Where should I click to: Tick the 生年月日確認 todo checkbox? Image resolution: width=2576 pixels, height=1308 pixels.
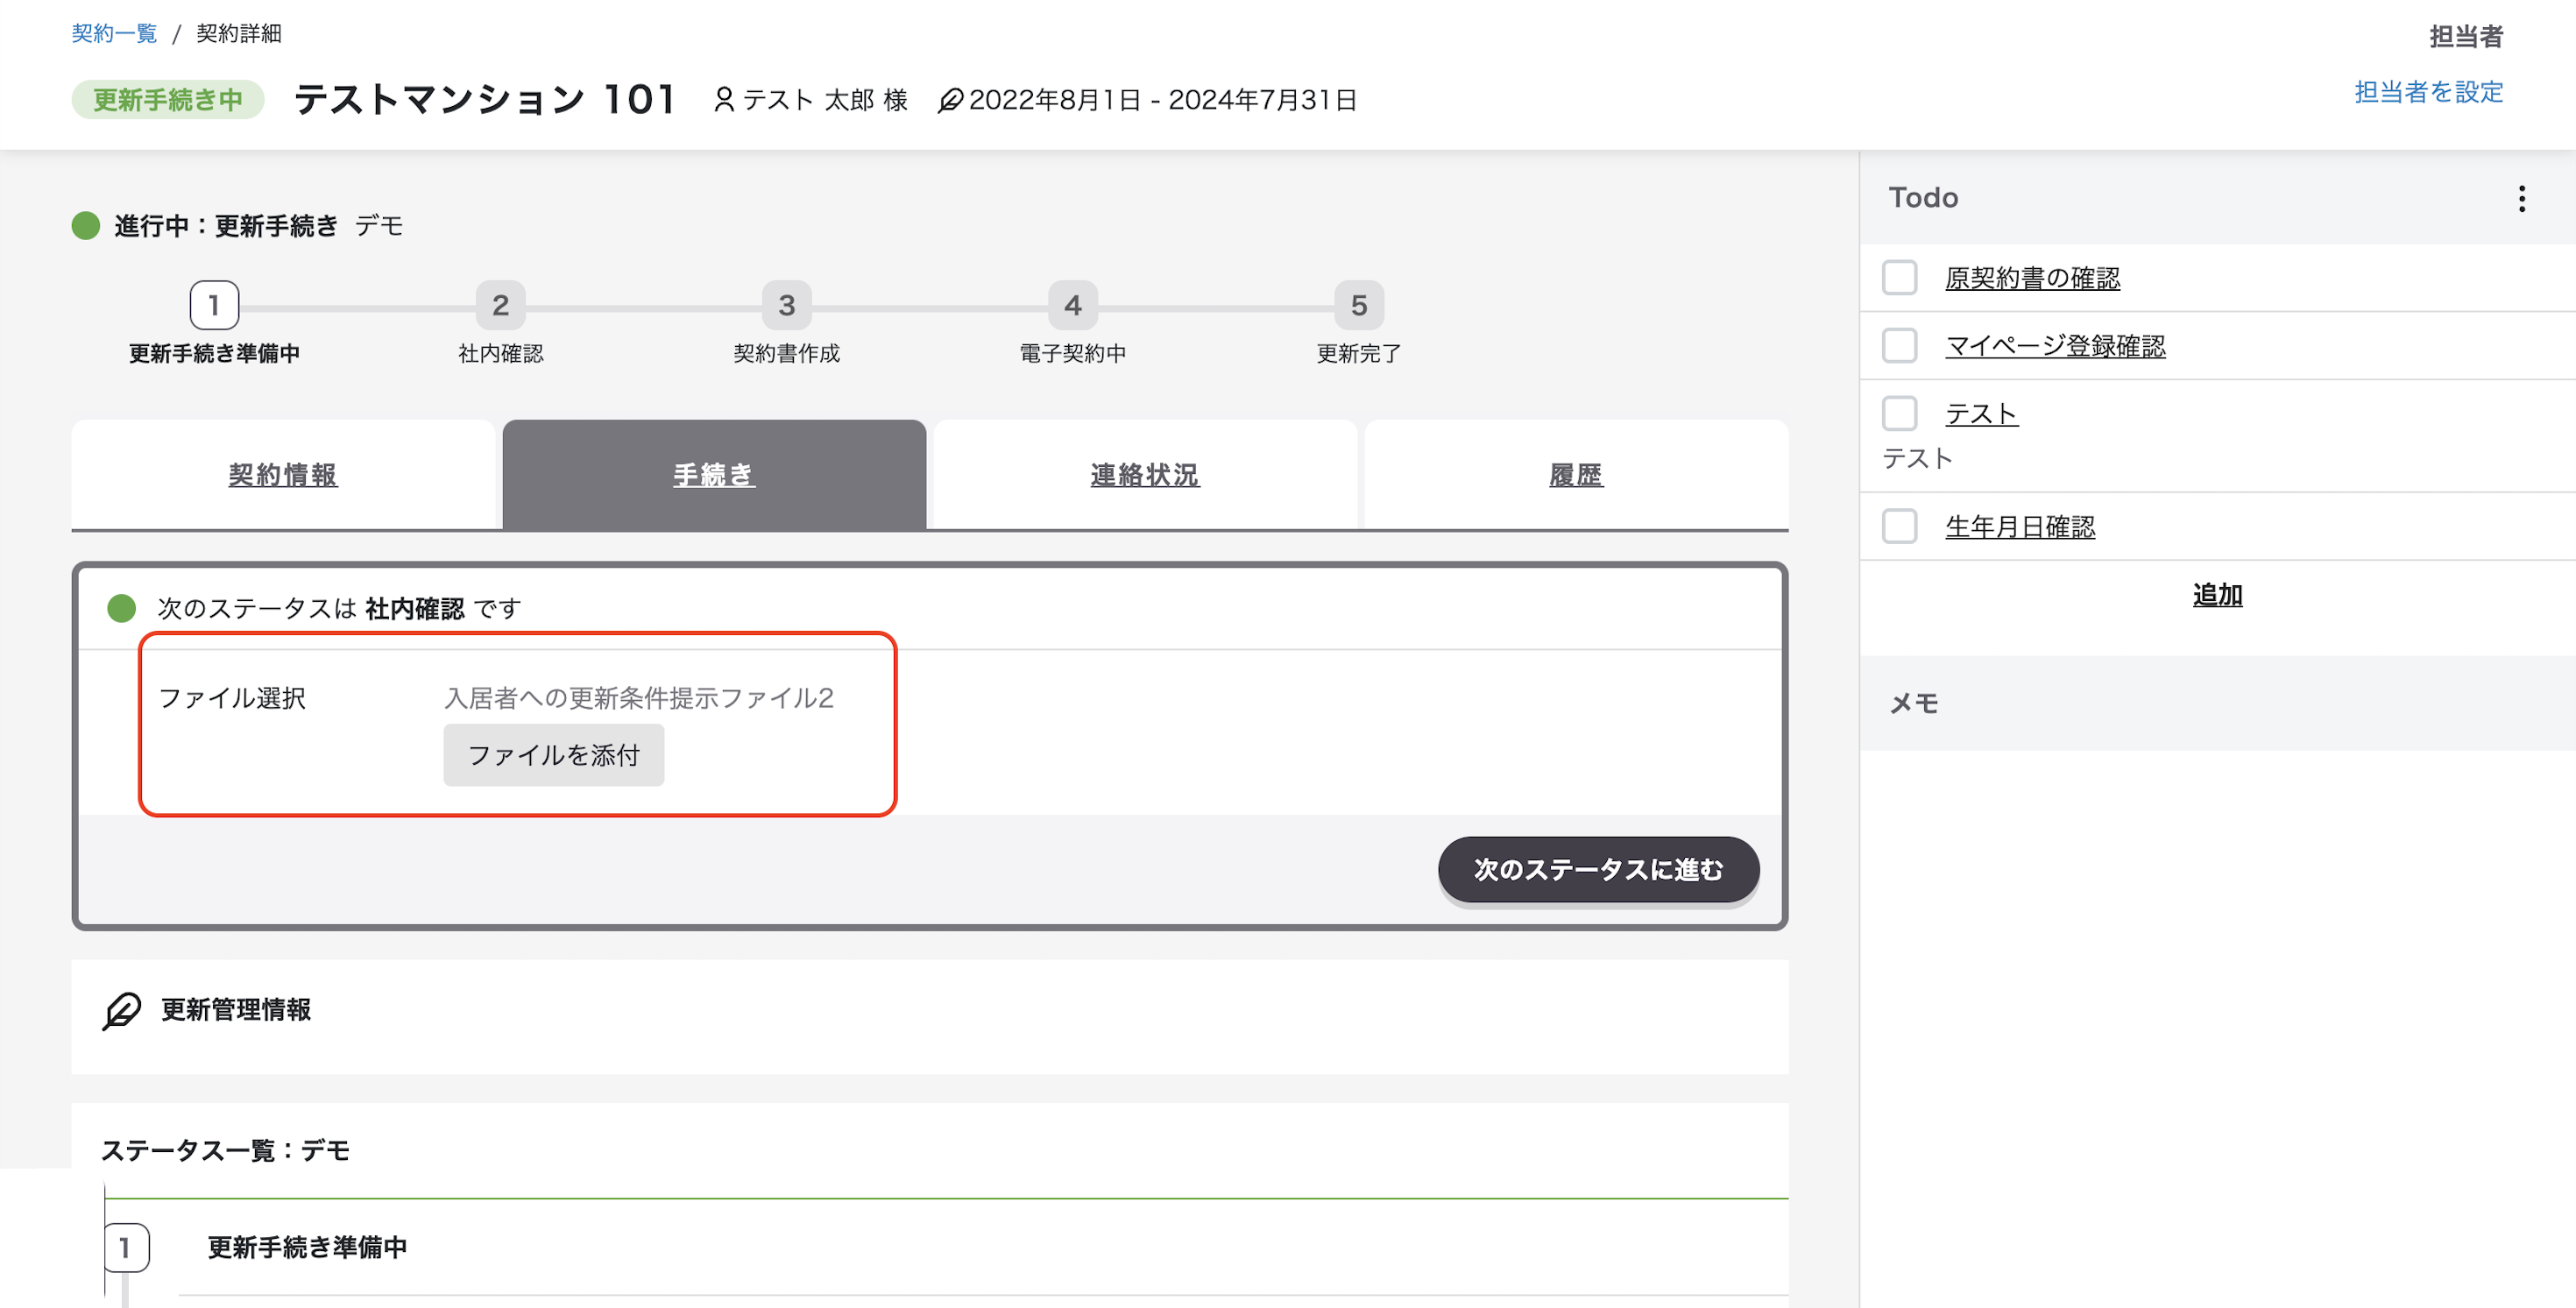coord(1899,526)
